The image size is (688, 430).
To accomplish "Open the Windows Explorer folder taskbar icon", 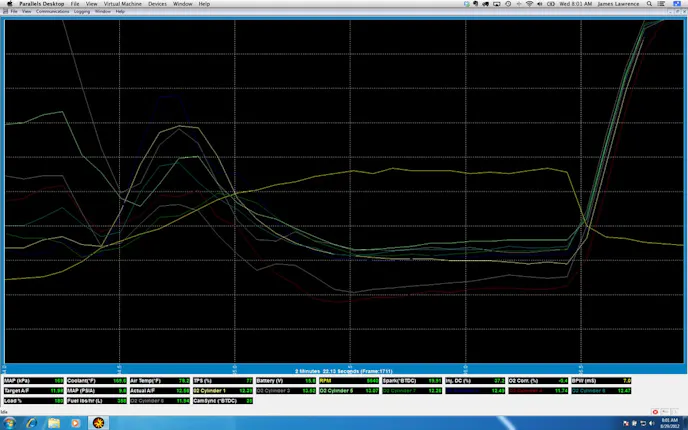I will click(53, 423).
